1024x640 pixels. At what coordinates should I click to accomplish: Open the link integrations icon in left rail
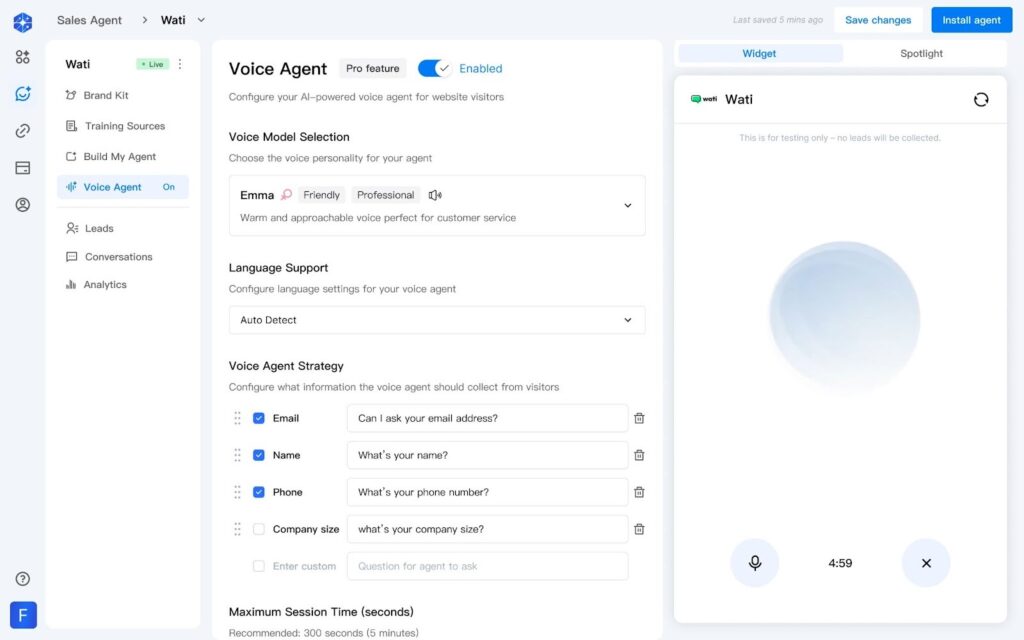23,131
